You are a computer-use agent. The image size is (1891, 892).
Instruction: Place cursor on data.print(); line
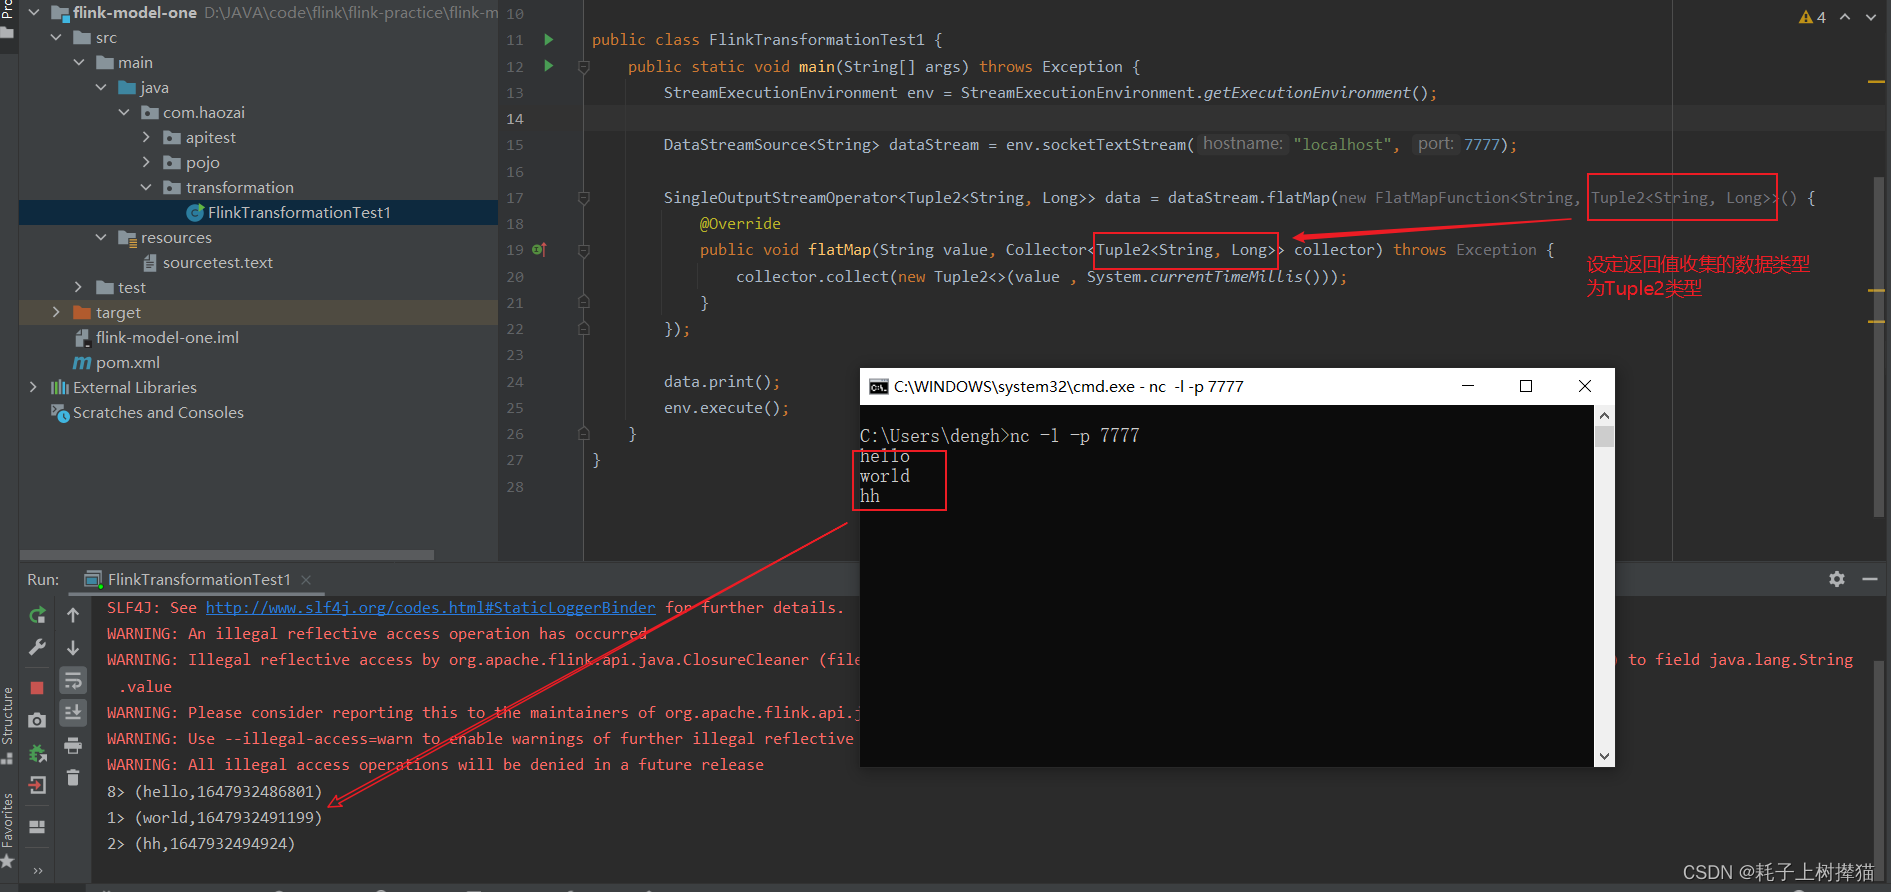721,382
